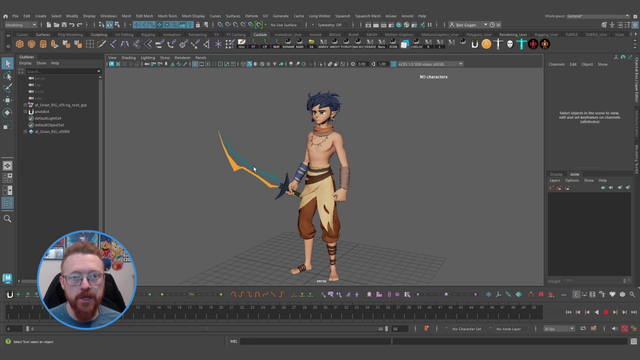Switch to the Rendering_User shelf tab
The width and height of the screenshot is (640, 360).
point(513,35)
